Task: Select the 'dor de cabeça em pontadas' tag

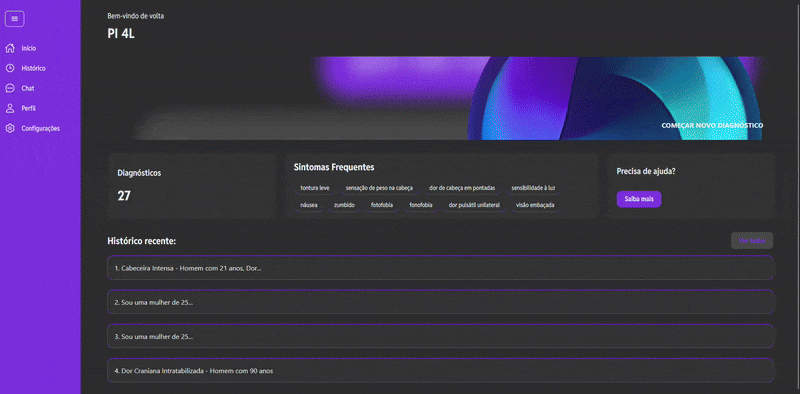Action: [x=462, y=188]
